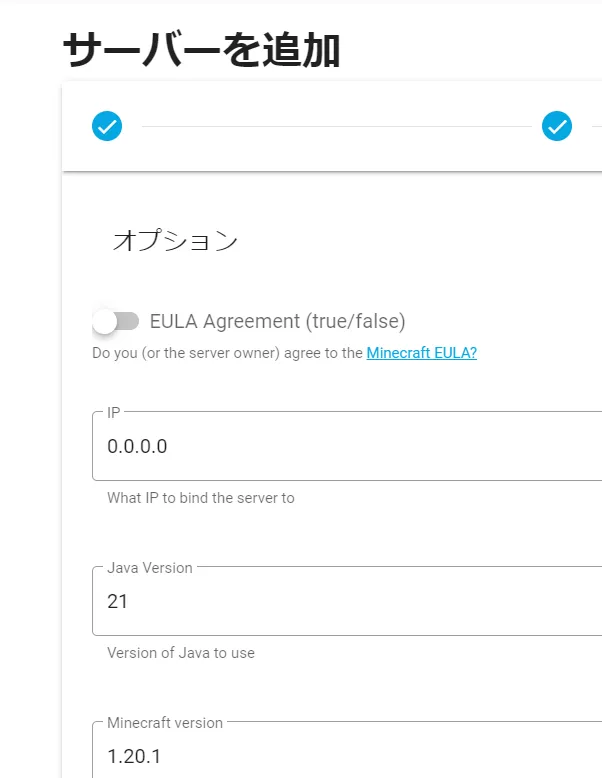The image size is (602, 778).
Task: Click the Java Version field label
Action: (x=149, y=567)
